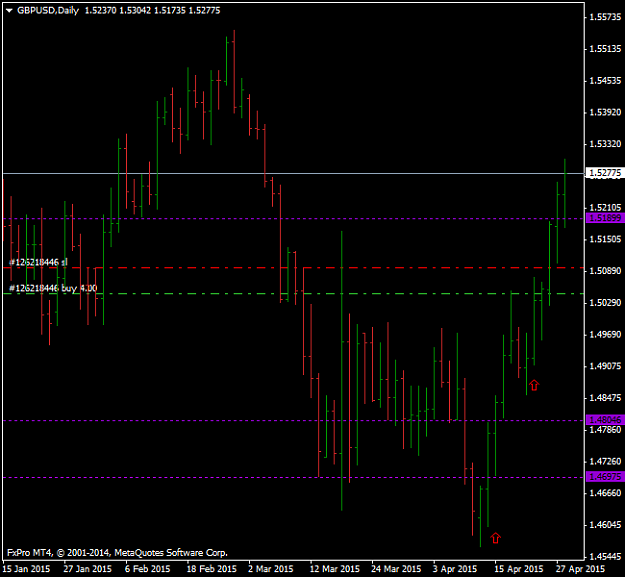Click the 1.49690 price scale value
625x577 pixels.
click(605, 334)
